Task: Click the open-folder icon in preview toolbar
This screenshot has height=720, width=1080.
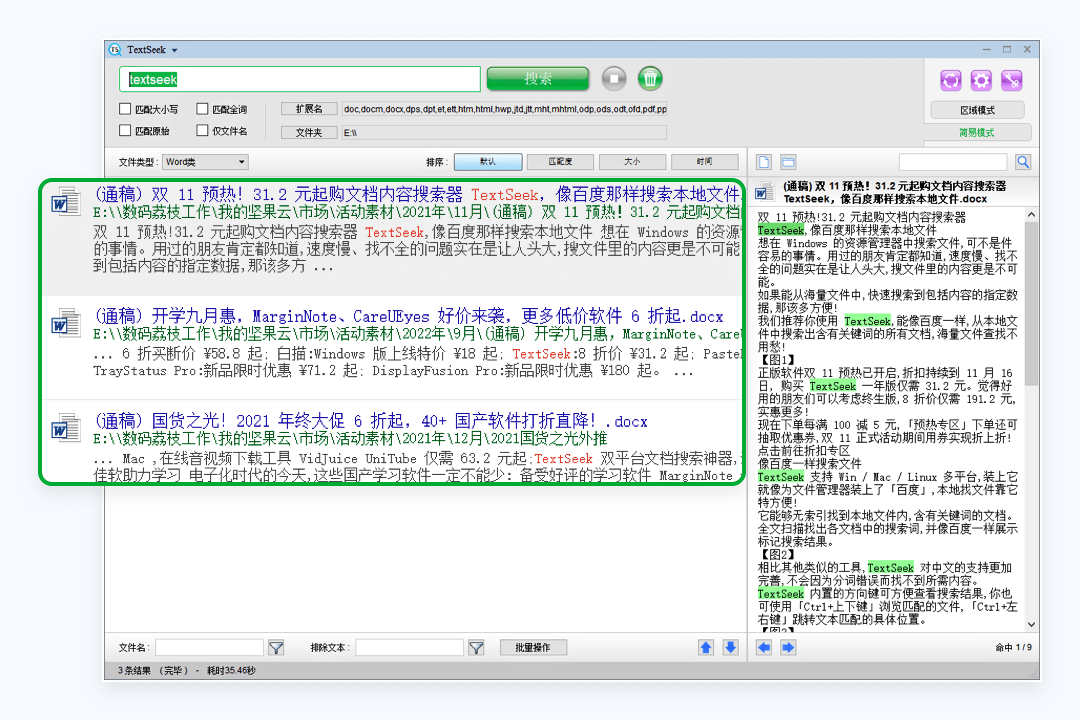Action: point(788,162)
